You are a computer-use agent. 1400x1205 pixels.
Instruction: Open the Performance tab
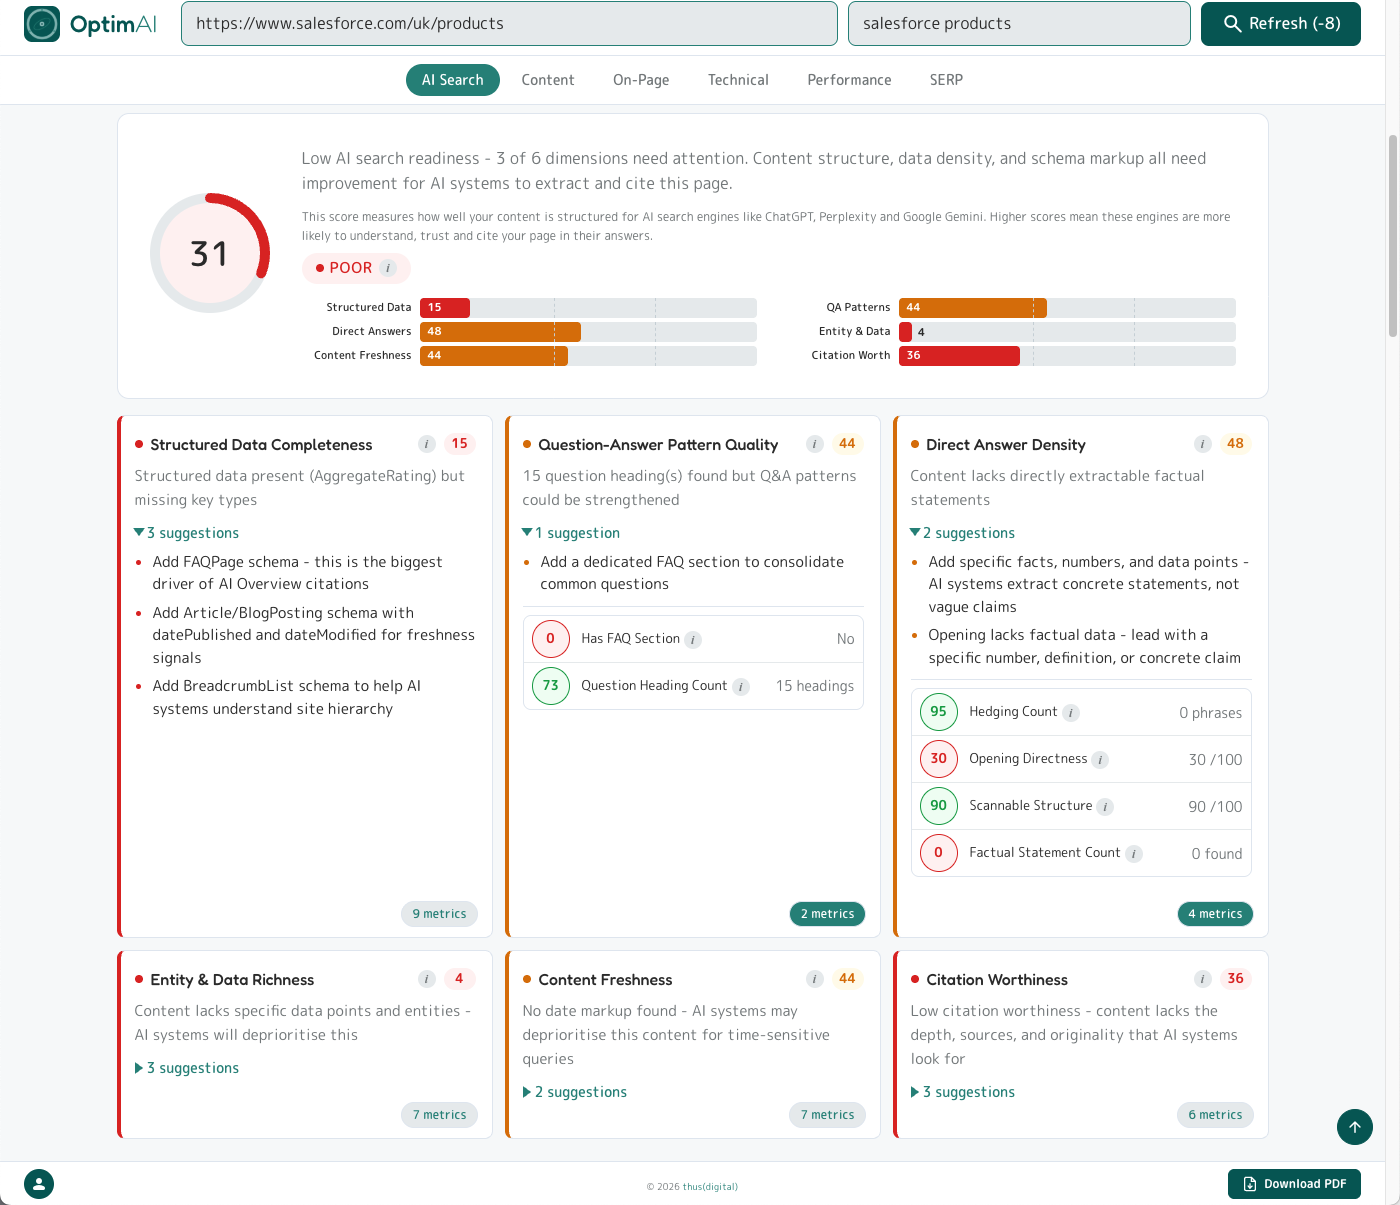[849, 80]
